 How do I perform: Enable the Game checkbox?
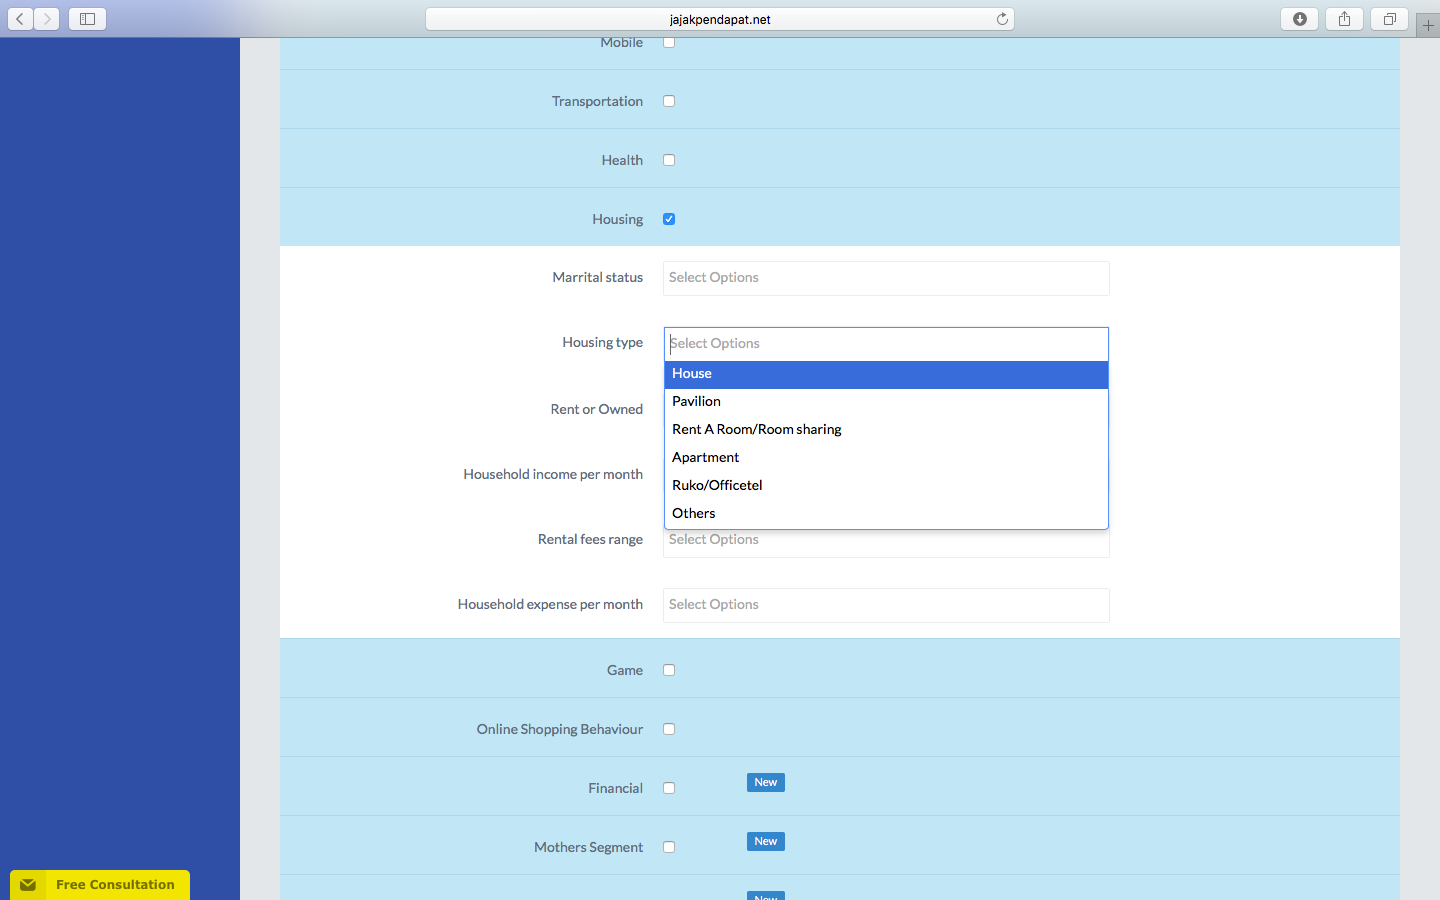click(x=669, y=670)
